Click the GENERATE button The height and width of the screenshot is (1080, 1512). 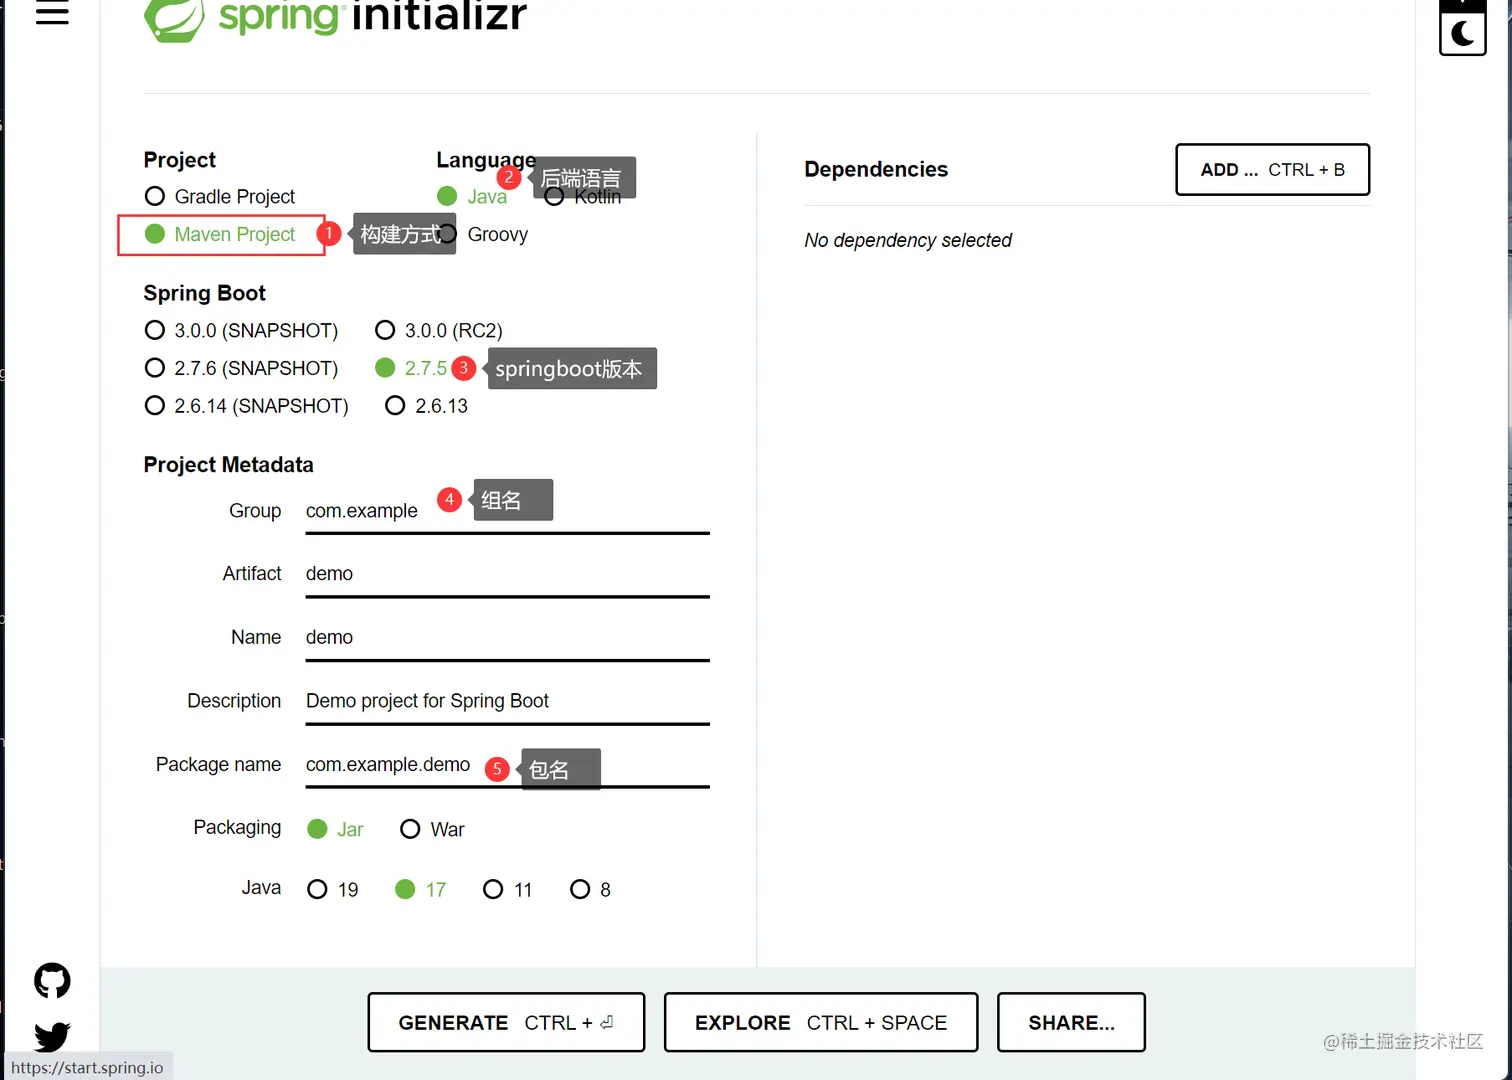click(x=506, y=1022)
